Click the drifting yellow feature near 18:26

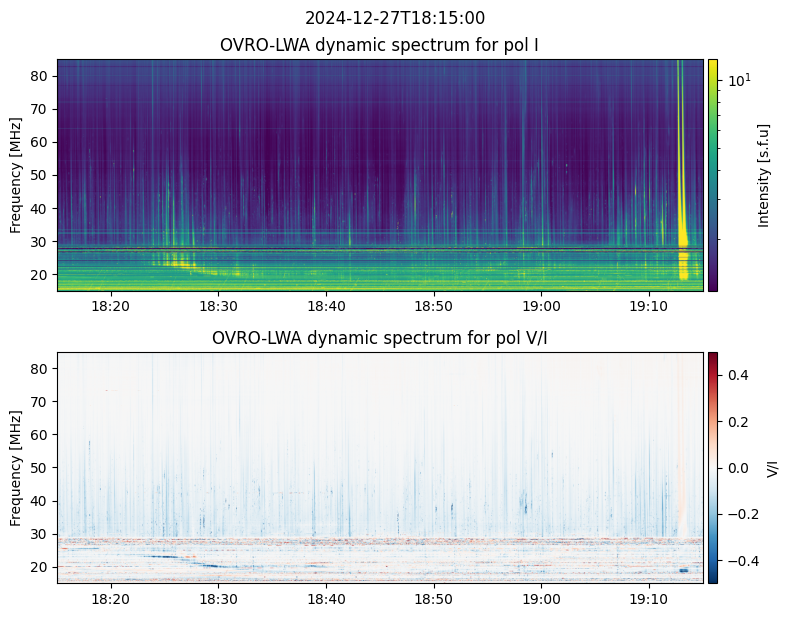tap(177, 262)
